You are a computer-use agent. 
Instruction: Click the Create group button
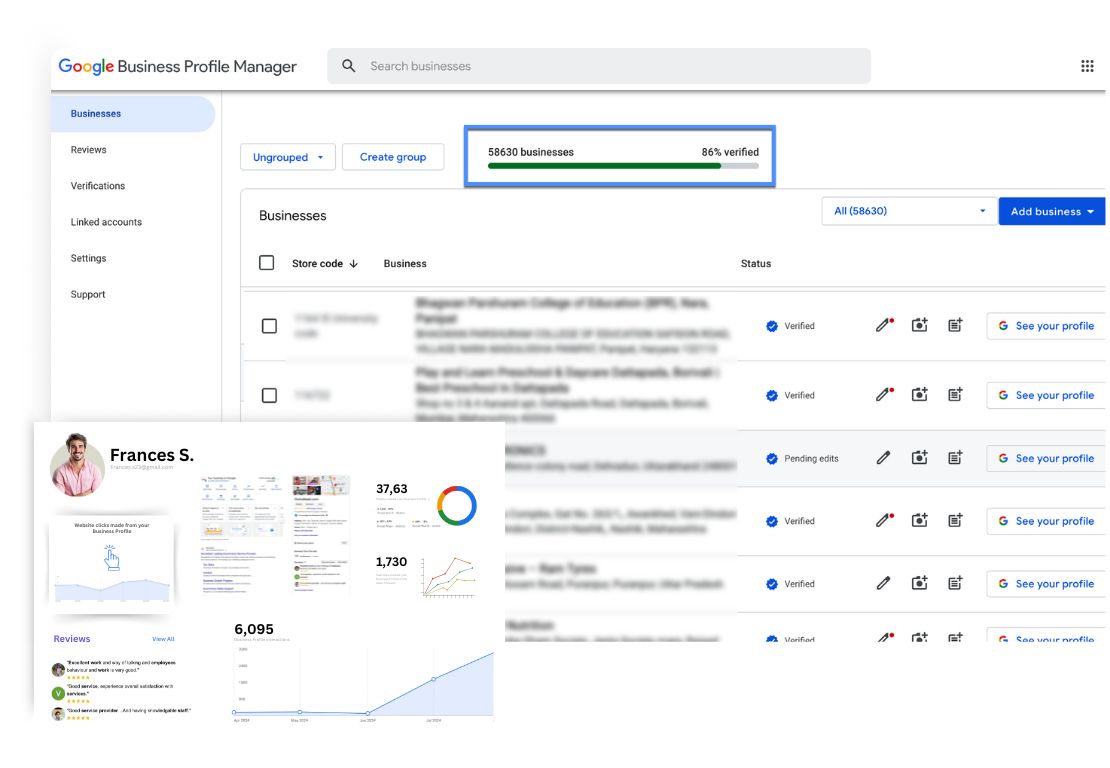pos(393,157)
